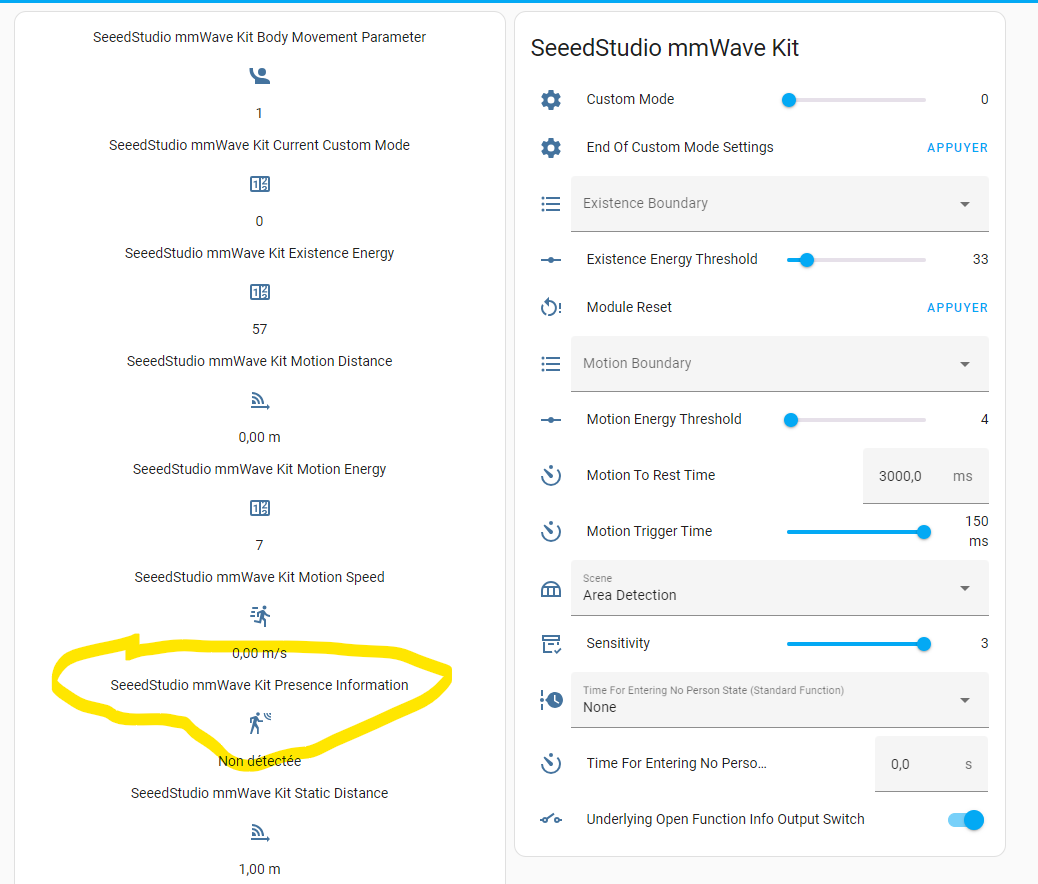Open the Existence Boundary dropdown

(x=780, y=204)
